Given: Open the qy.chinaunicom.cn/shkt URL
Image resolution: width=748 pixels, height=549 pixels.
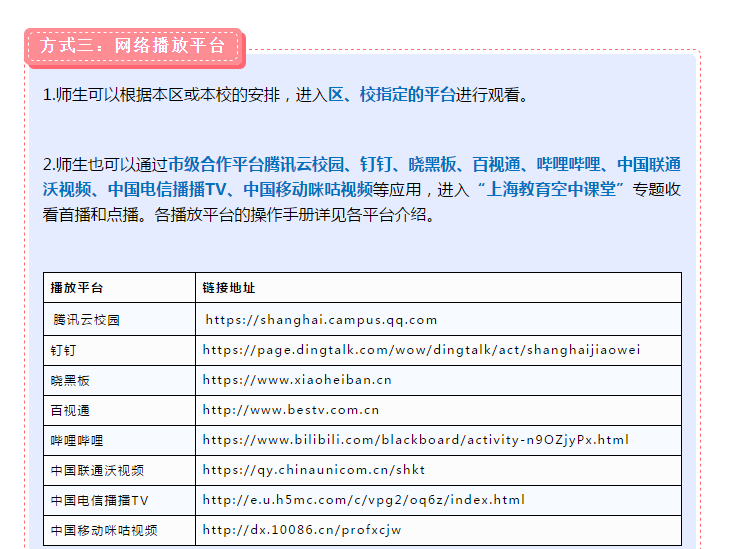Looking at the screenshot, I should click(313, 470).
